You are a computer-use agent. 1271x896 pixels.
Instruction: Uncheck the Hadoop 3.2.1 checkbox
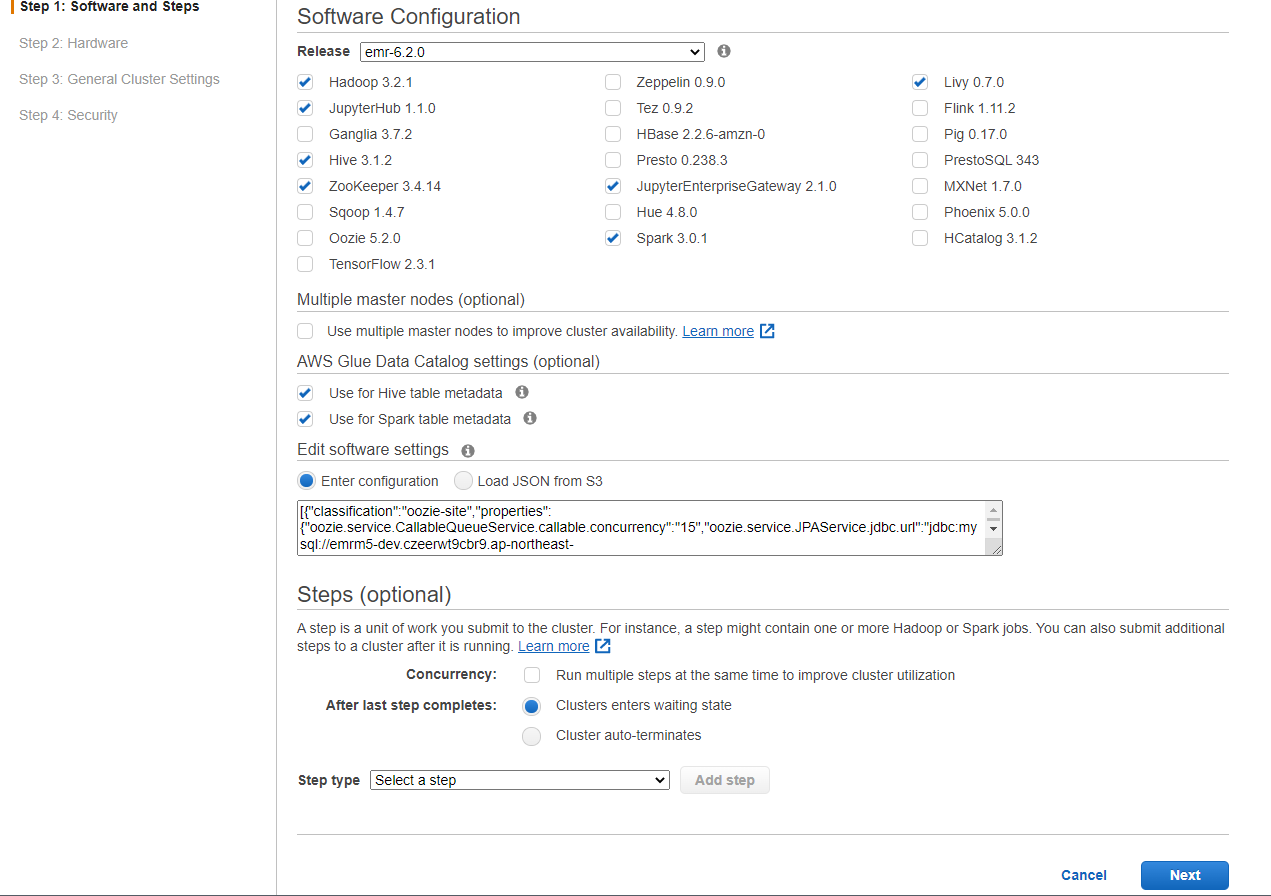click(x=305, y=82)
